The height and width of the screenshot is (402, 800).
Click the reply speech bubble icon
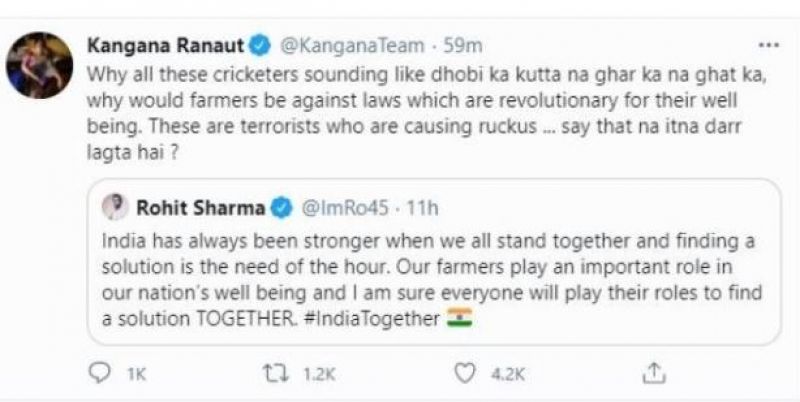coord(101,372)
